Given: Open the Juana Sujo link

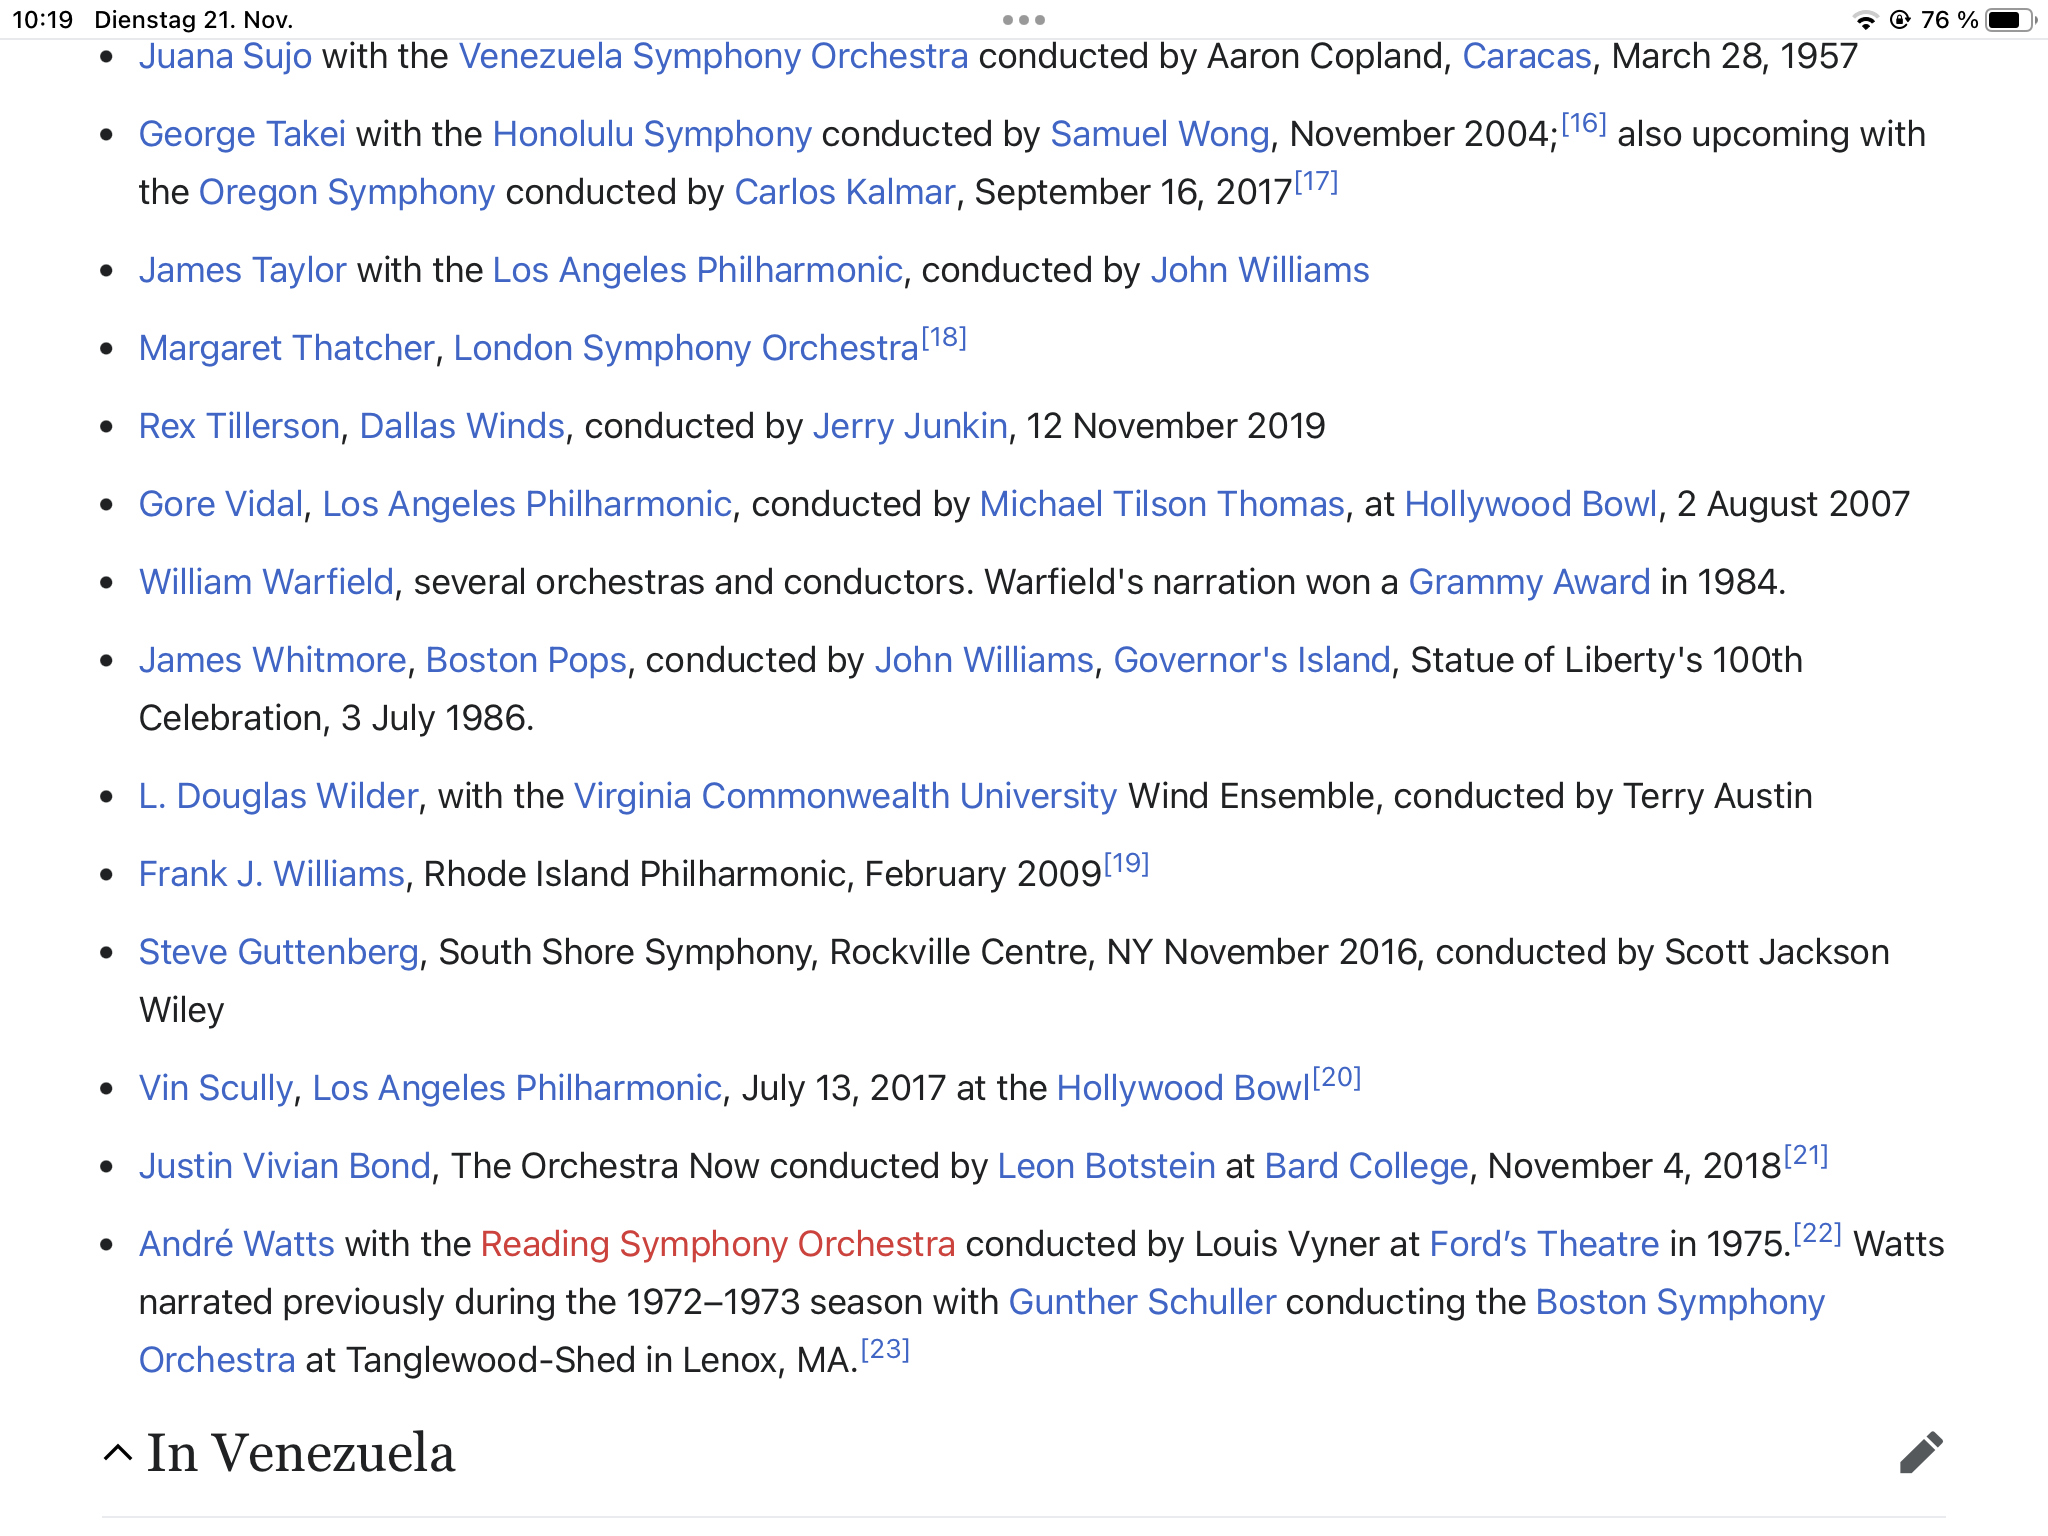Looking at the screenshot, I should 225,56.
